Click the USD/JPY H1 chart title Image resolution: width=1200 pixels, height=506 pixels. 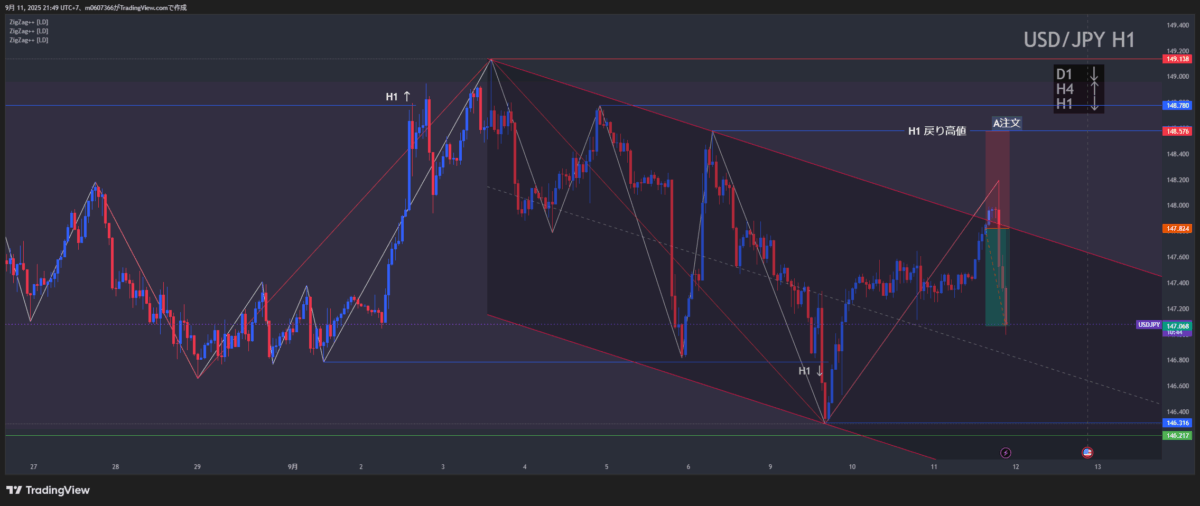[x=1078, y=40]
